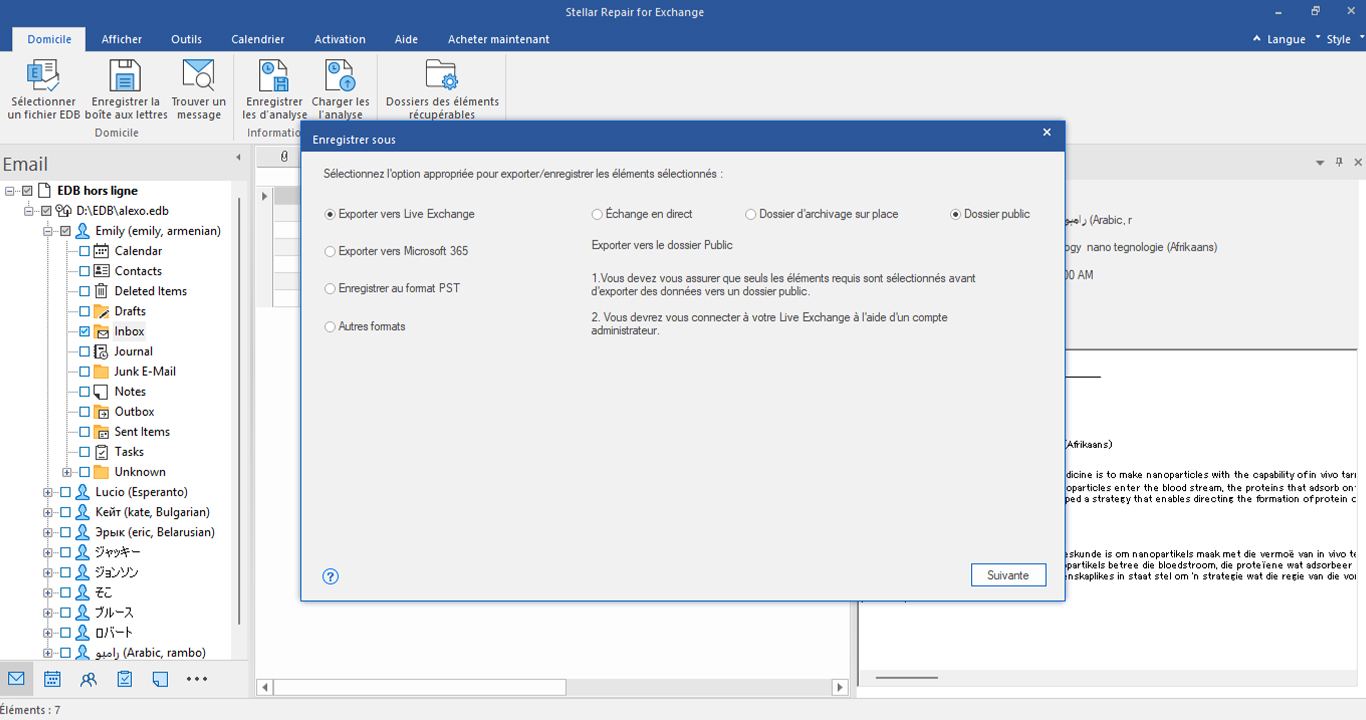Click Charger l'analyse icon
Image resolution: width=1366 pixels, height=720 pixels.
pos(340,76)
